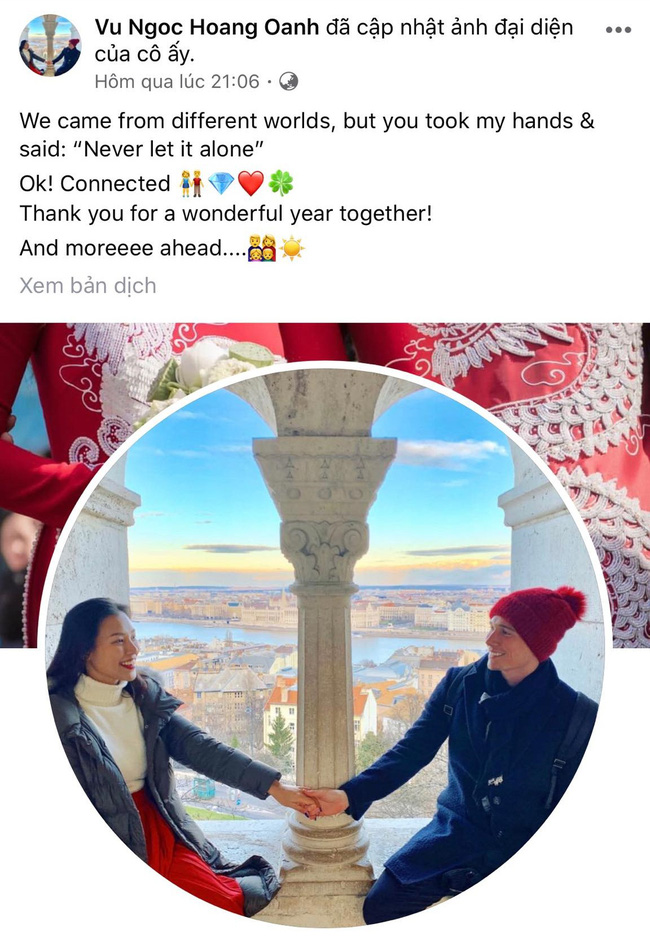Click the globe public privacy icon
Screen dimensions: 650x950
tap(288, 81)
